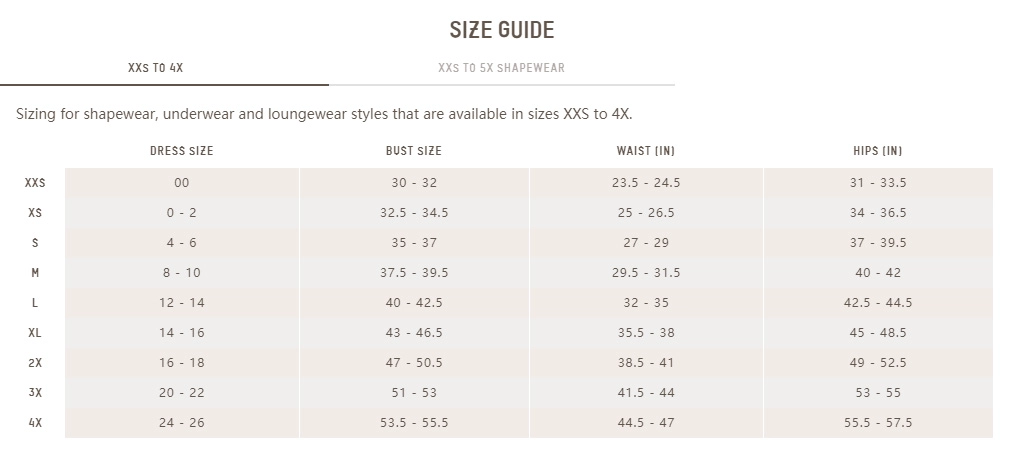Select the XS size row label

(x=35, y=213)
